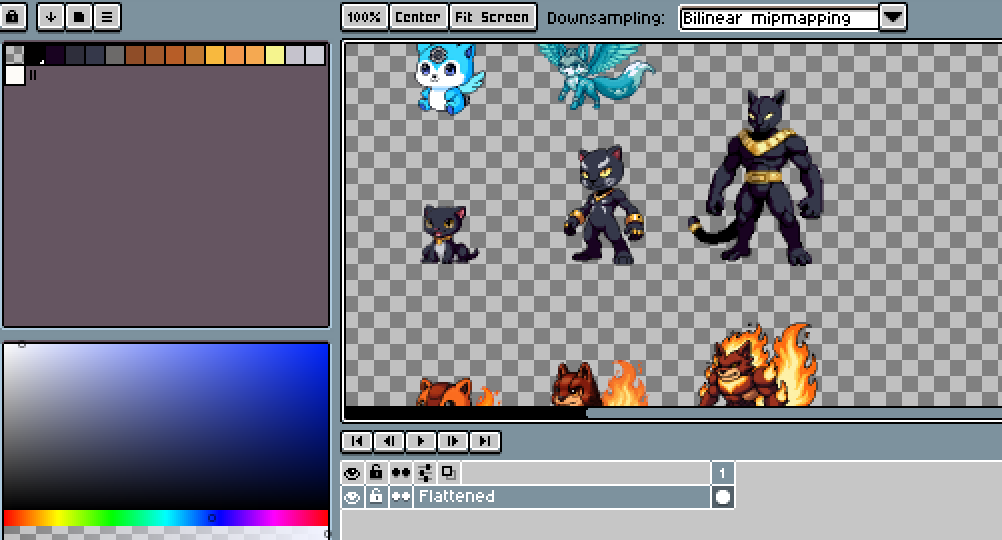
Task: Open the palette presets folder icon
Action: click(79, 17)
